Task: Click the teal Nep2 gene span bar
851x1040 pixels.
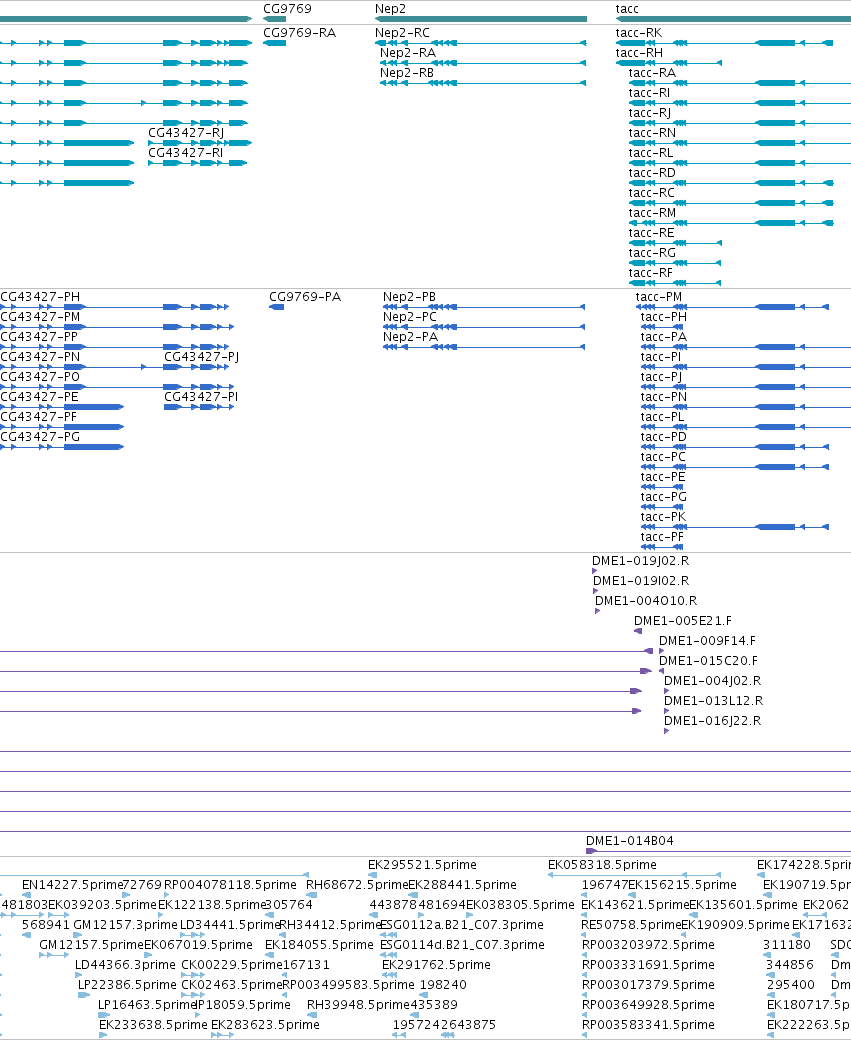Action: tap(481, 19)
